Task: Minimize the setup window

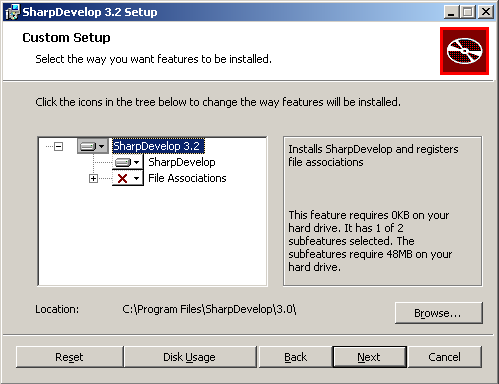Action: click(451, 12)
